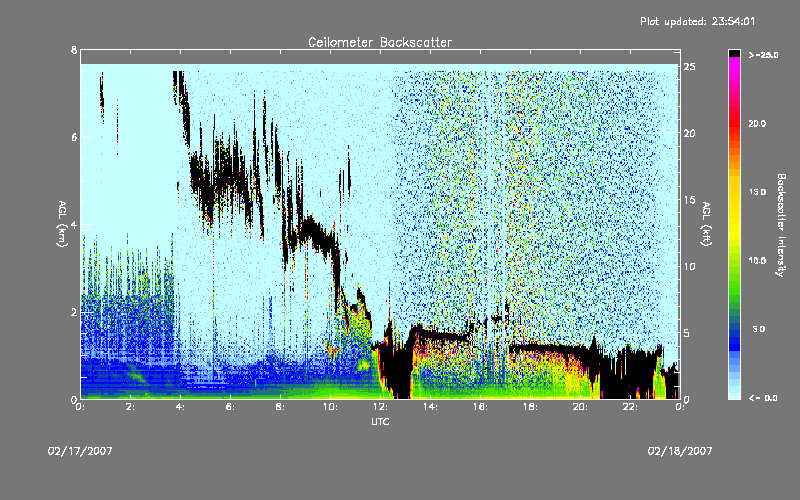
Task: Click the yellow band near 15.0 on colorbar
Action: (x=734, y=192)
